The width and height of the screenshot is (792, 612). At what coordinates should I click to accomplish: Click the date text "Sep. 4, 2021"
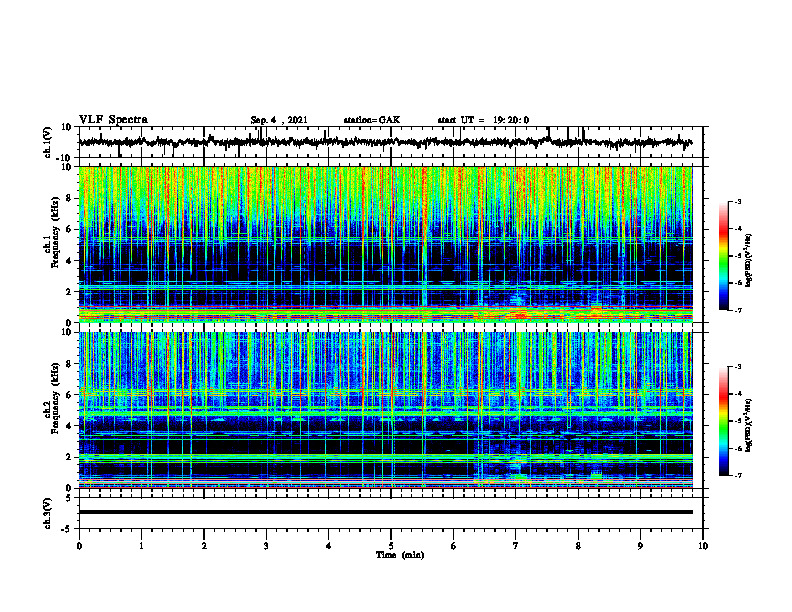(x=279, y=120)
